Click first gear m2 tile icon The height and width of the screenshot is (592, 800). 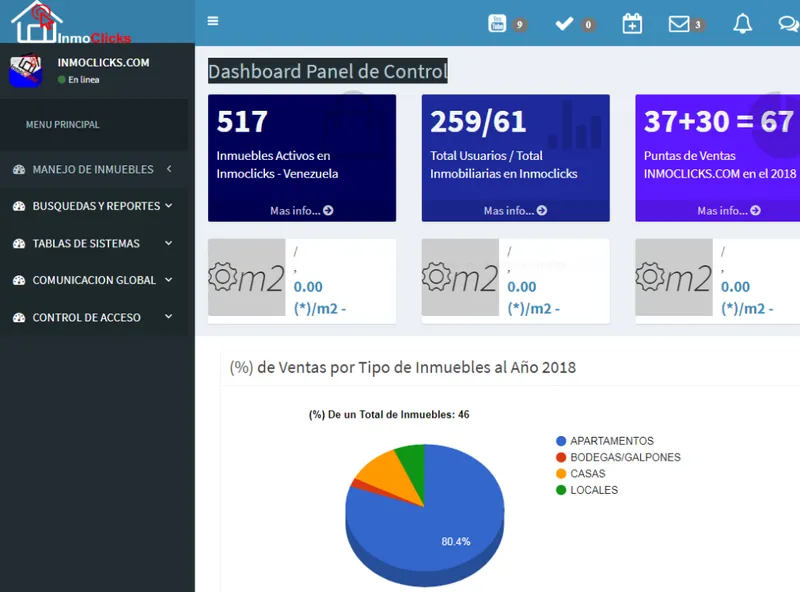[246, 277]
